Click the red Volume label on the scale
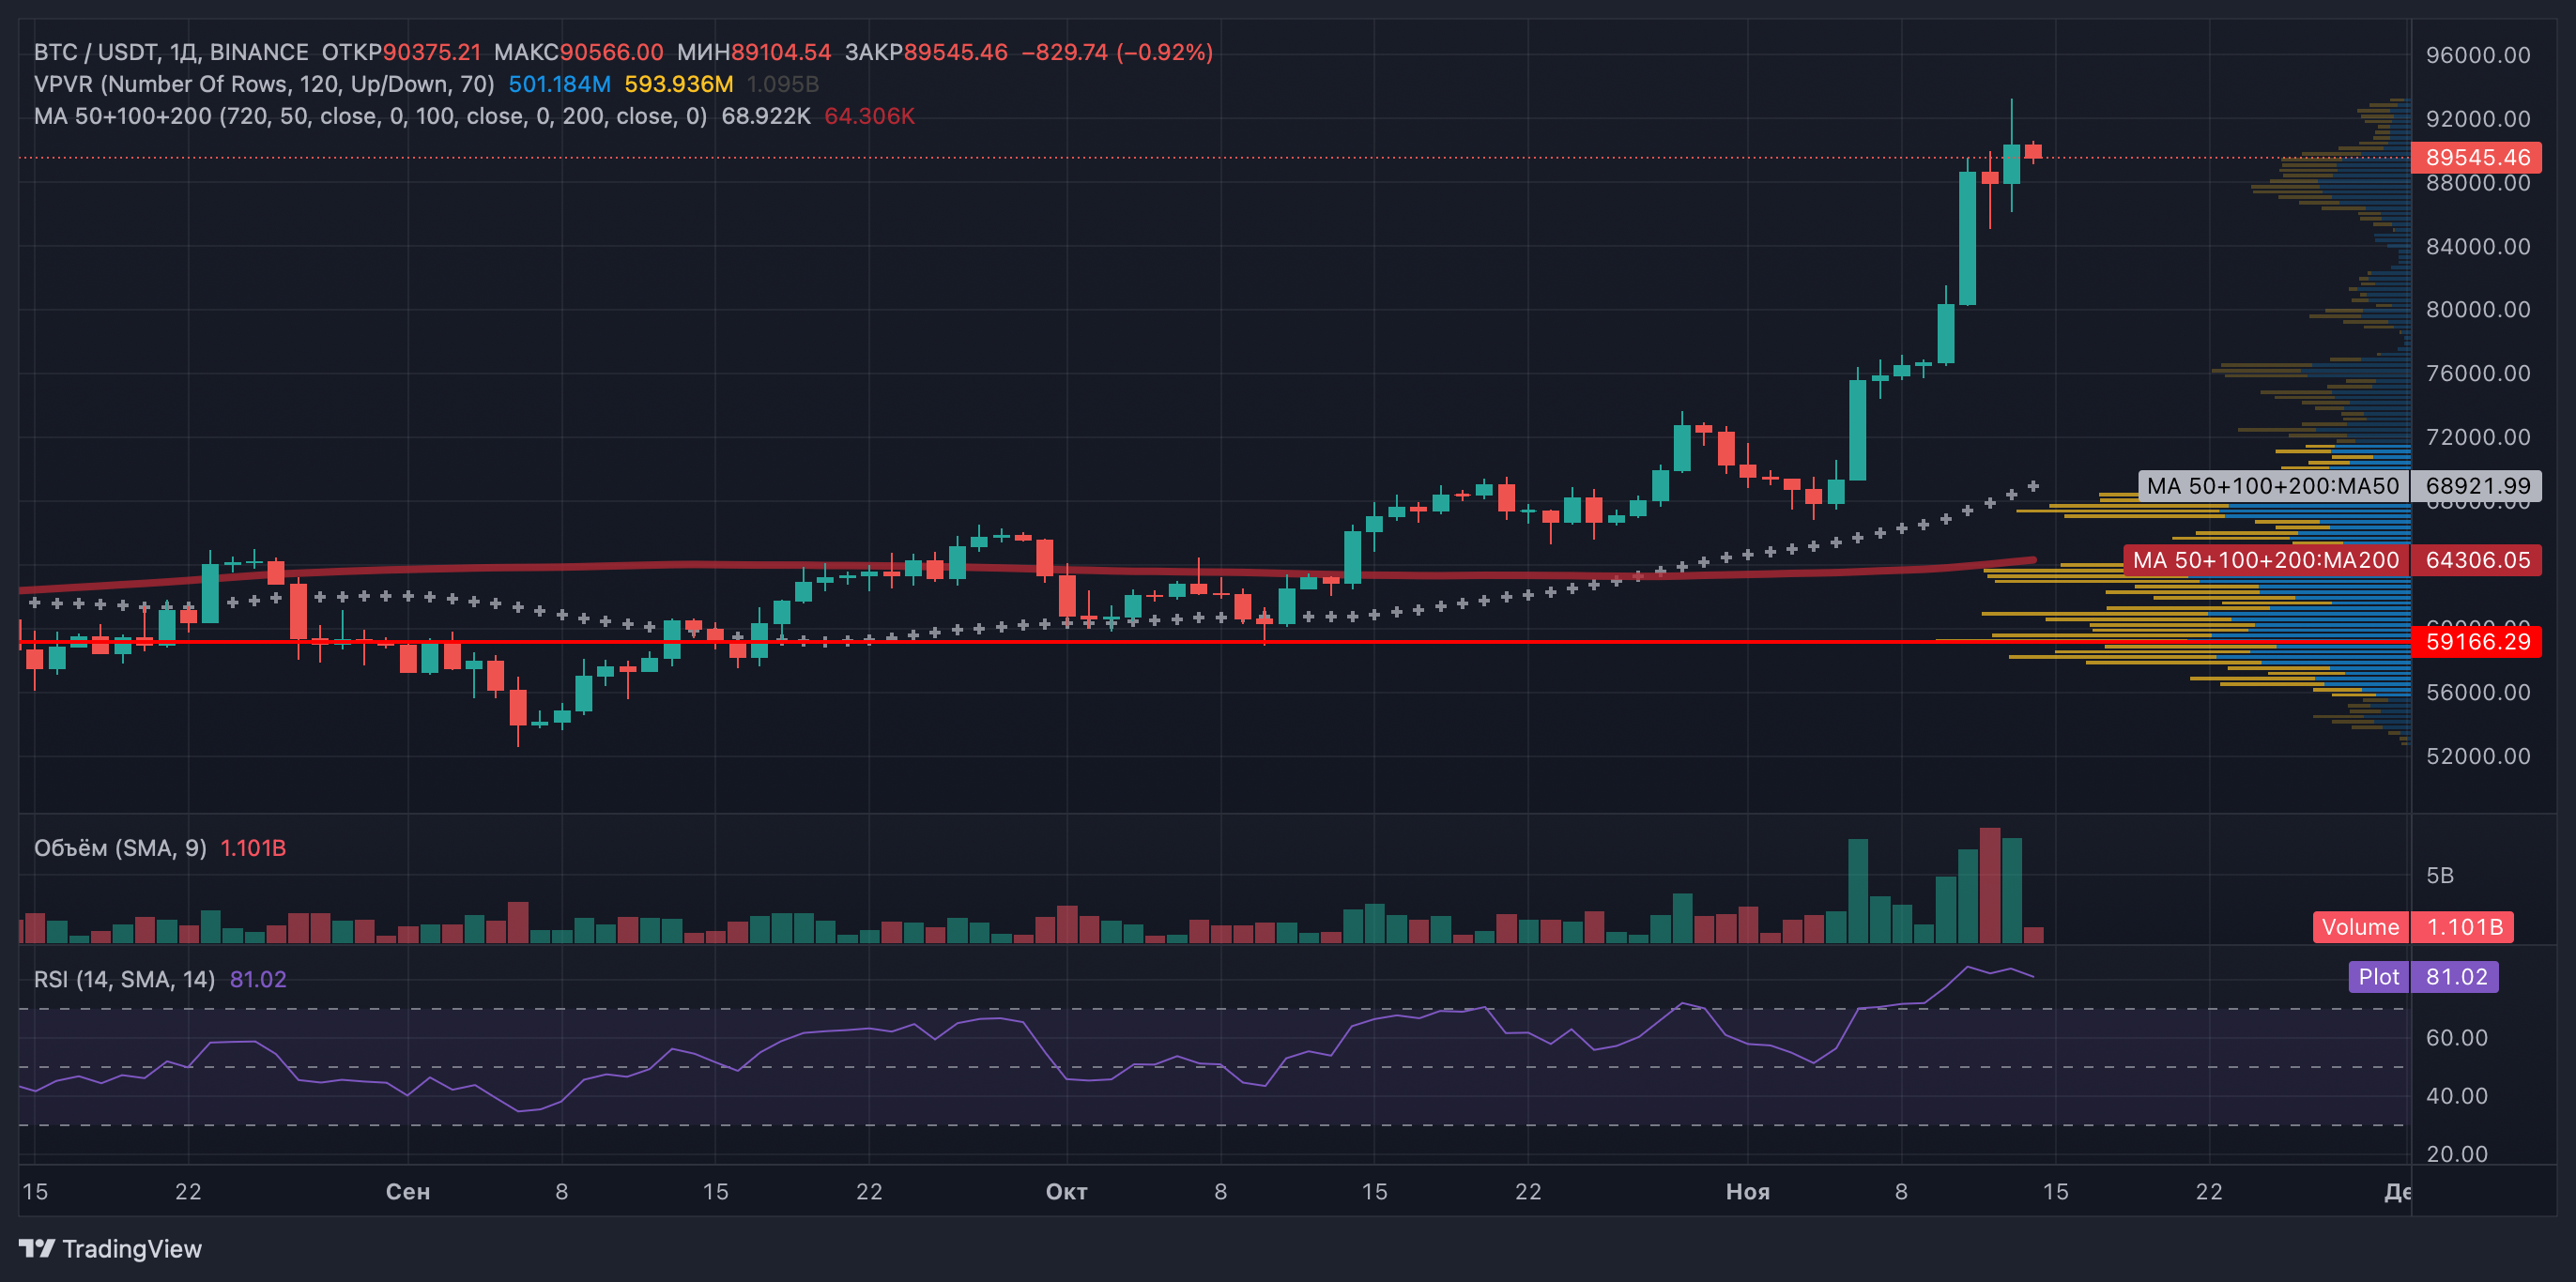The height and width of the screenshot is (1282, 2576). coord(2360,927)
